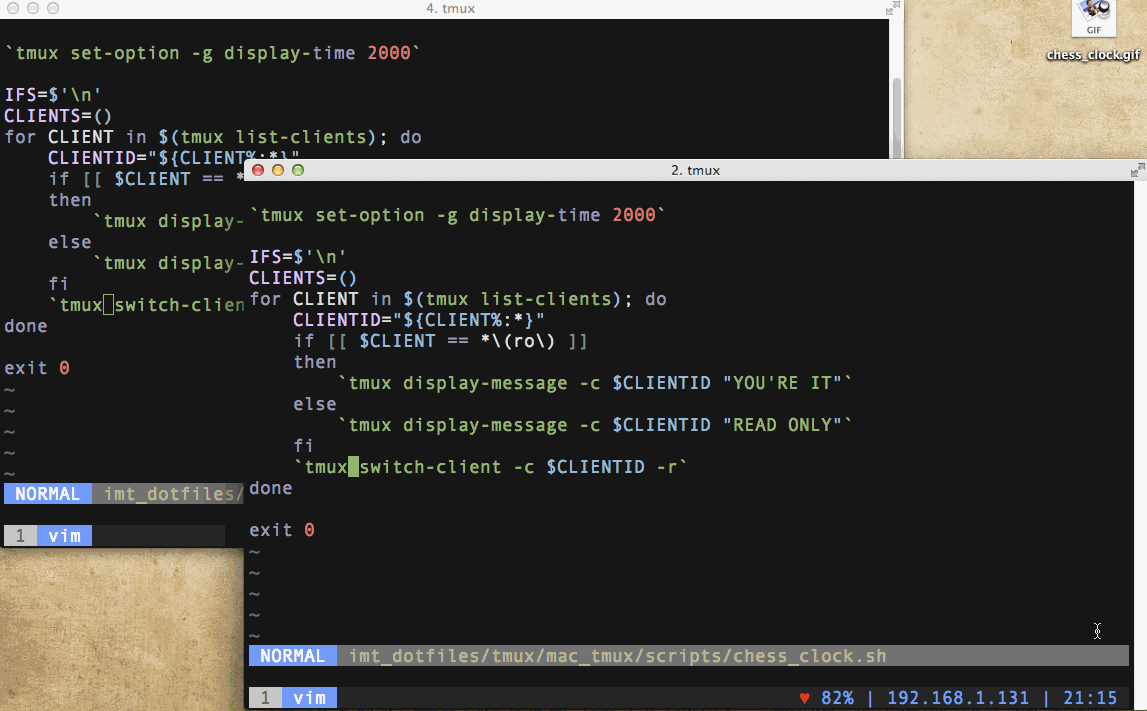Click the imt_dotfiles path in back window status line
This screenshot has height=711, width=1147.
pyautogui.click(x=173, y=494)
